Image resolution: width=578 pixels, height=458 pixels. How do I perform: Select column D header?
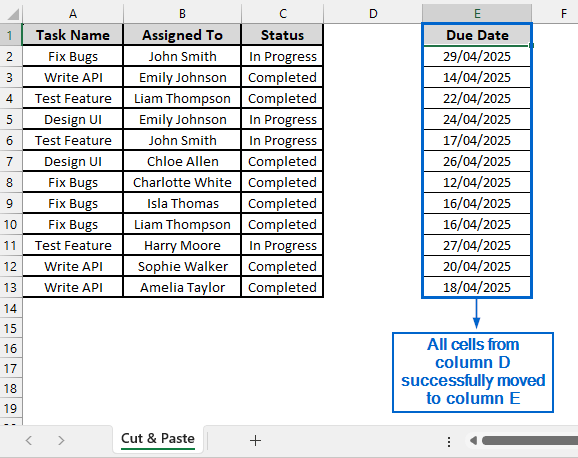tap(373, 14)
